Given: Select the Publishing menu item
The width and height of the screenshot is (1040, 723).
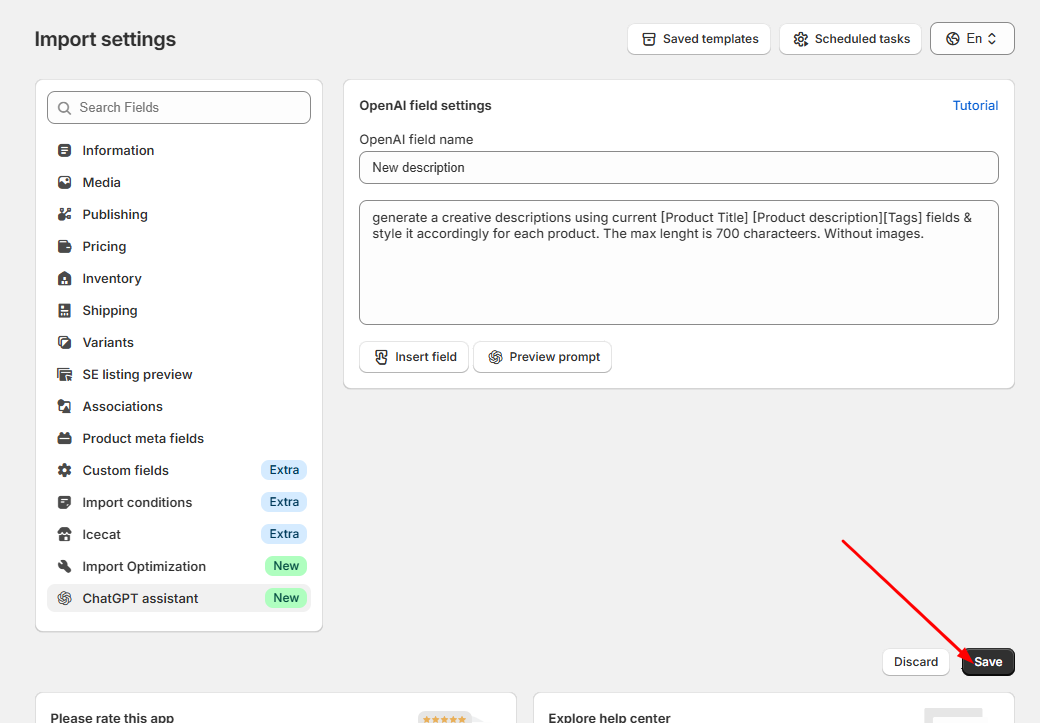Looking at the screenshot, I should pyautogui.click(x=179, y=214).
